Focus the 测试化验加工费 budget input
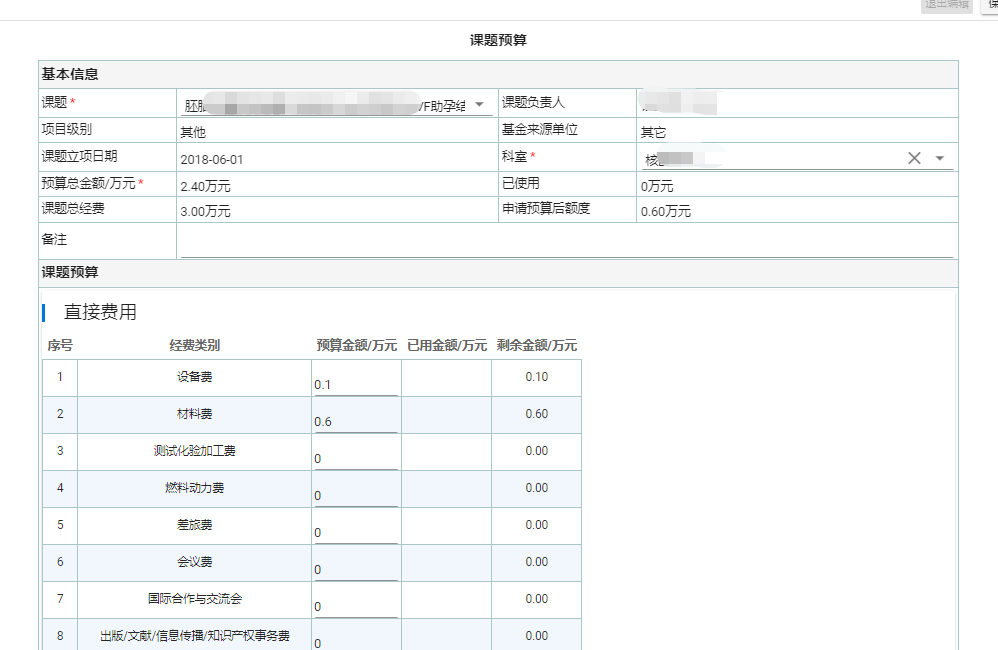This screenshot has height=650, width=998. pos(355,458)
